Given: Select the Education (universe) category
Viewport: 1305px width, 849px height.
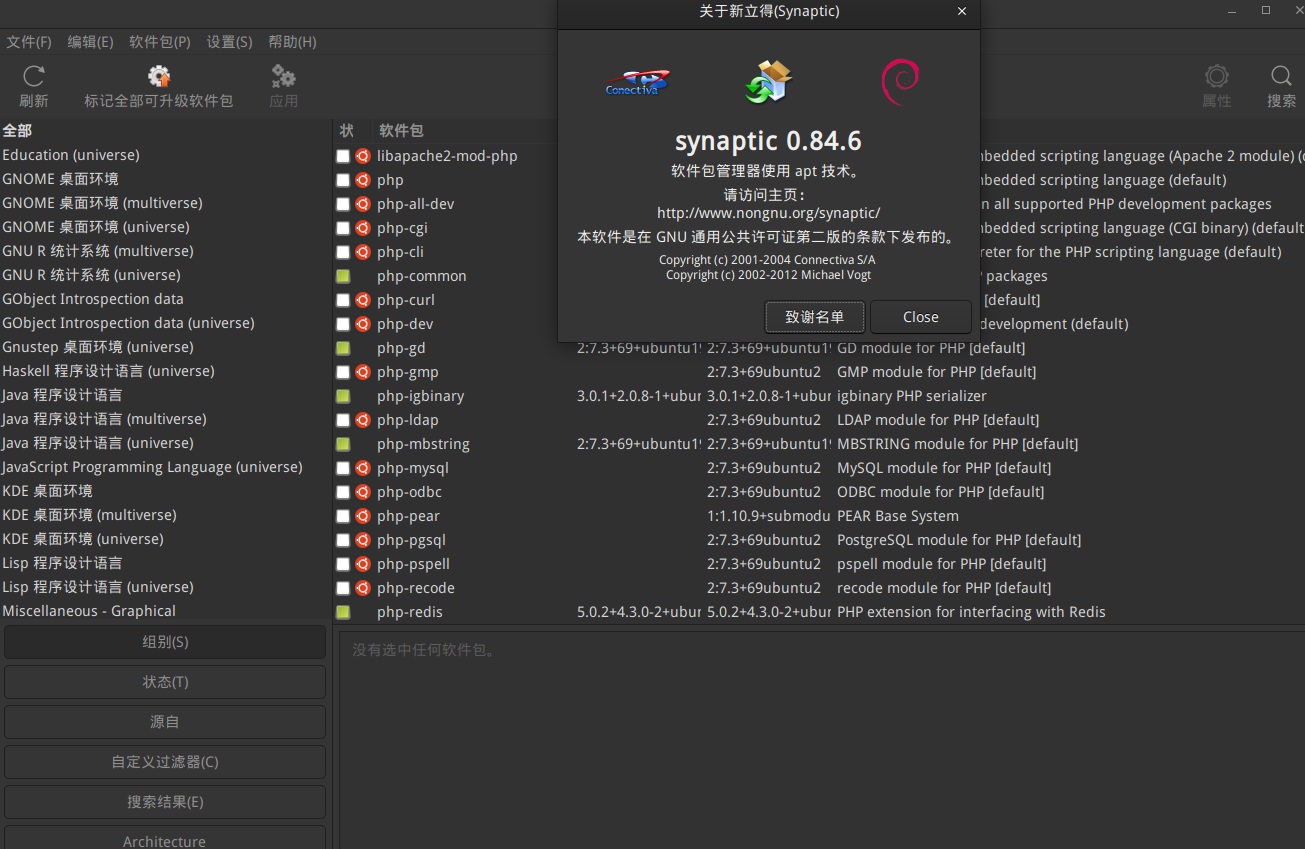Looking at the screenshot, I should 71,155.
